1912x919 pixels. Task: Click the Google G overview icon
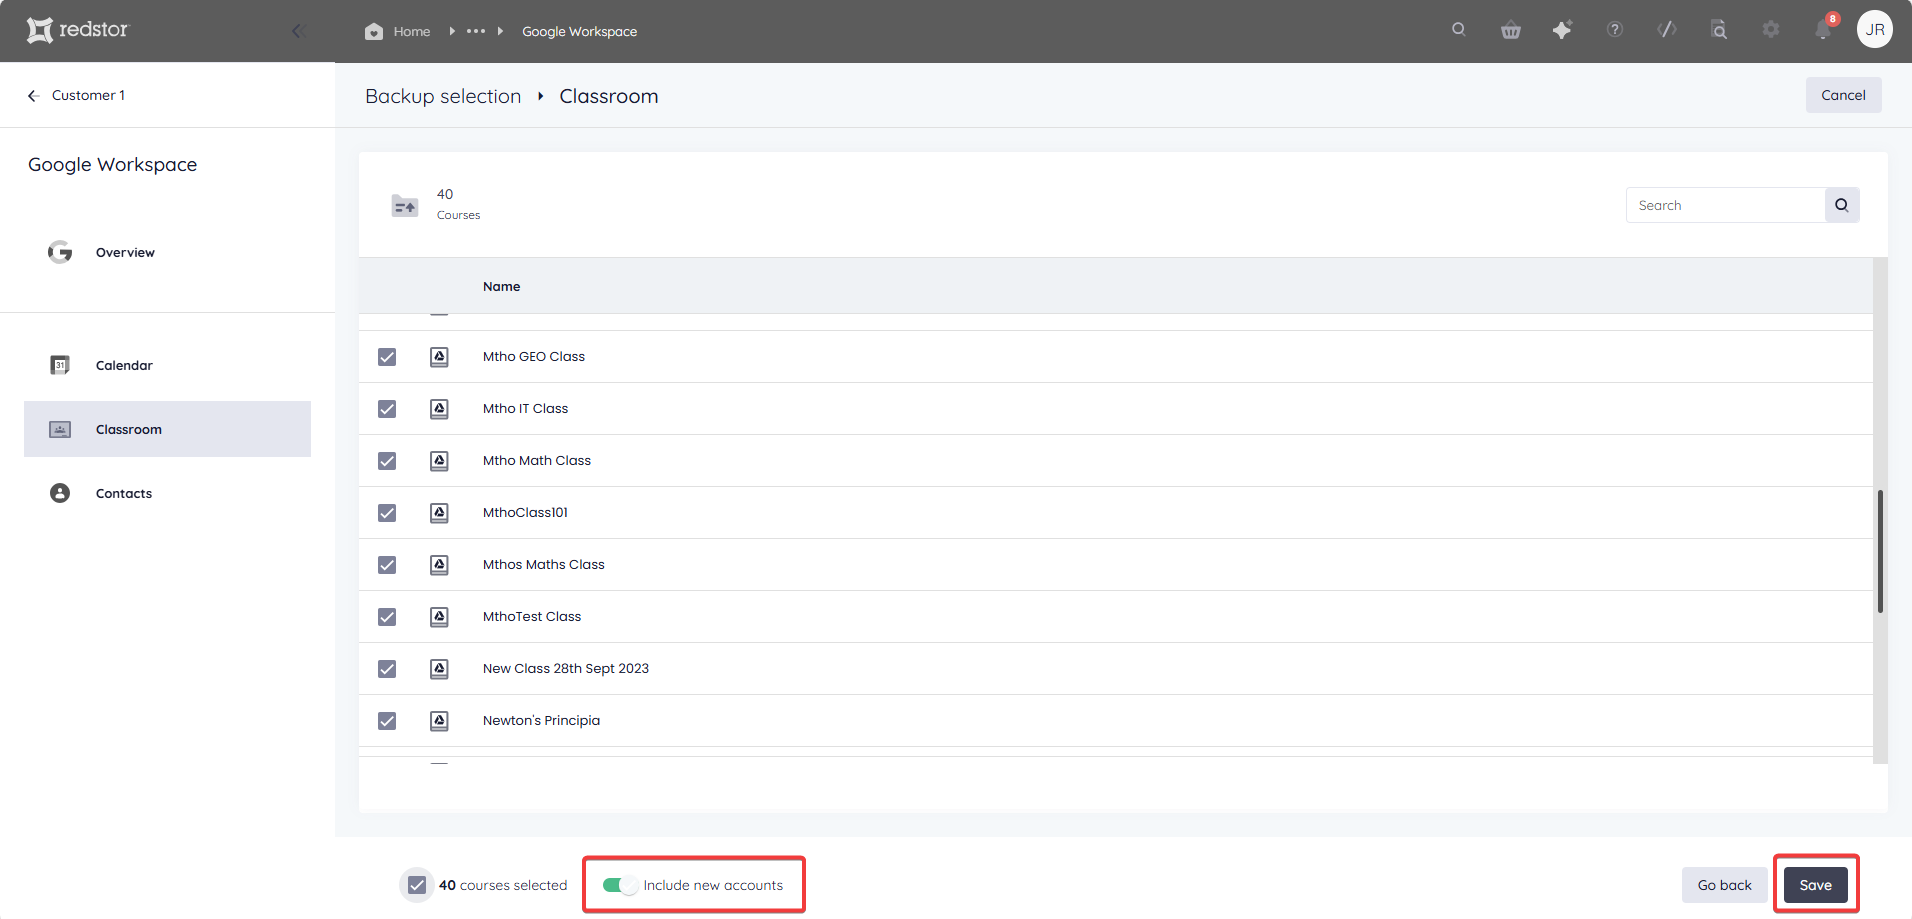[60, 252]
